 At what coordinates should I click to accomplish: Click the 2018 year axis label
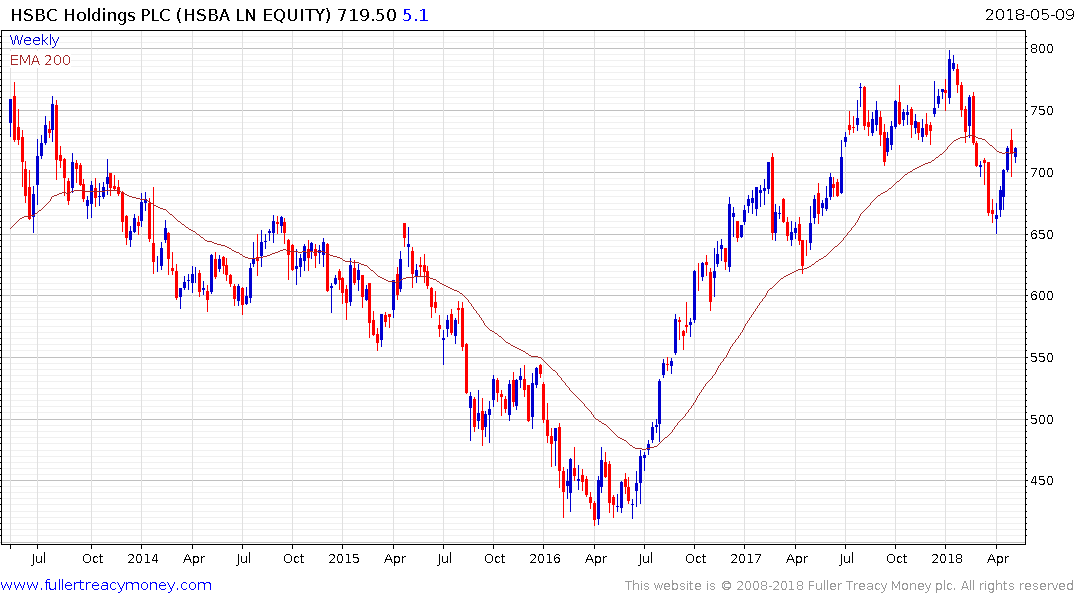click(x=947, y=558)
